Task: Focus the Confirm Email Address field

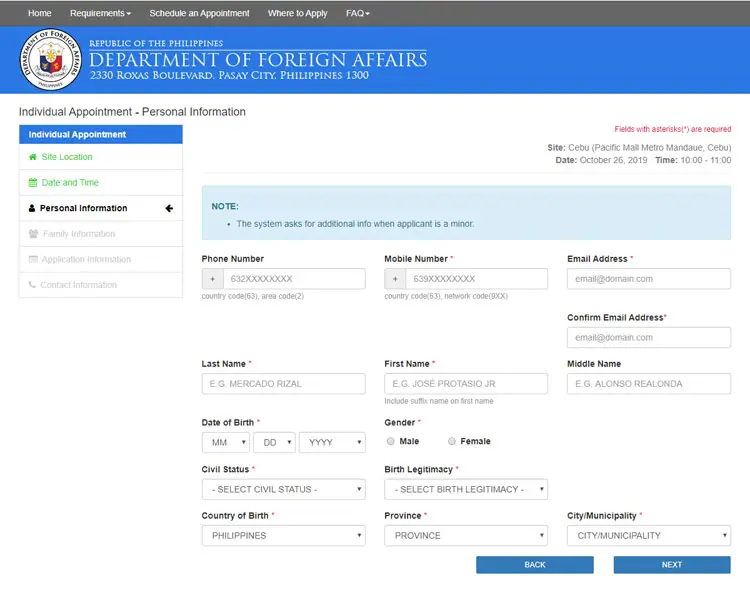Action: 649,338
